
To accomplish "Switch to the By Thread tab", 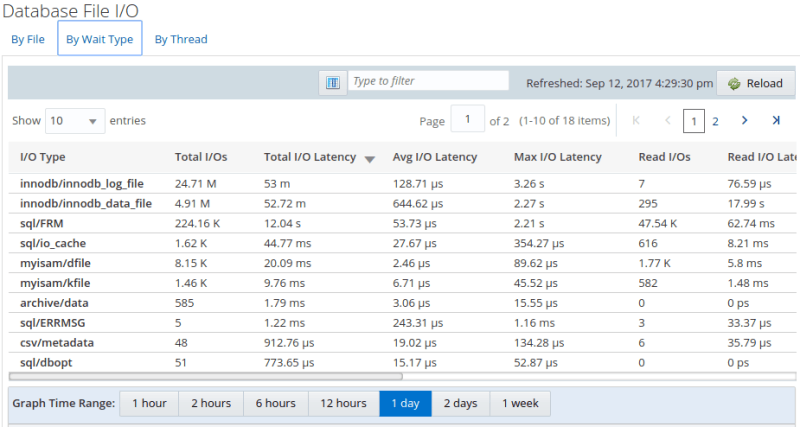I will coord(181,40).
